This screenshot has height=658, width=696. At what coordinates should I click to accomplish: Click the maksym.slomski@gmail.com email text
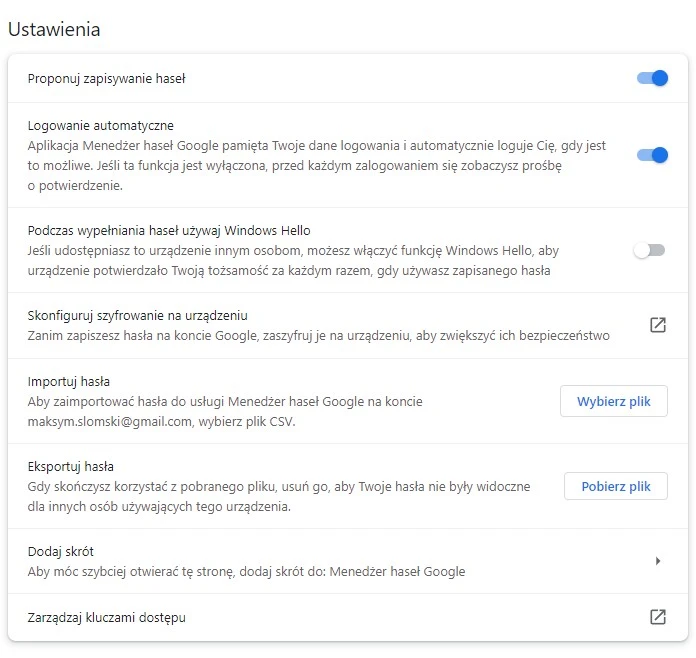pos(109,422)
